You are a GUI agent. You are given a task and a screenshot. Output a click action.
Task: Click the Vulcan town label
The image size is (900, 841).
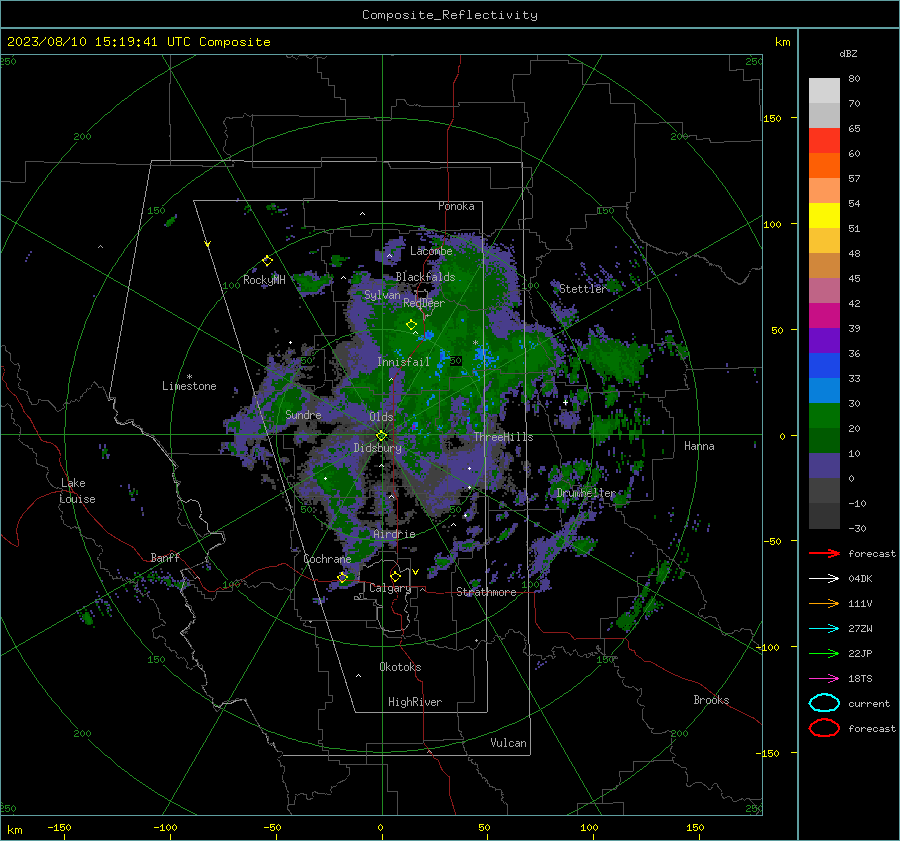508,743
